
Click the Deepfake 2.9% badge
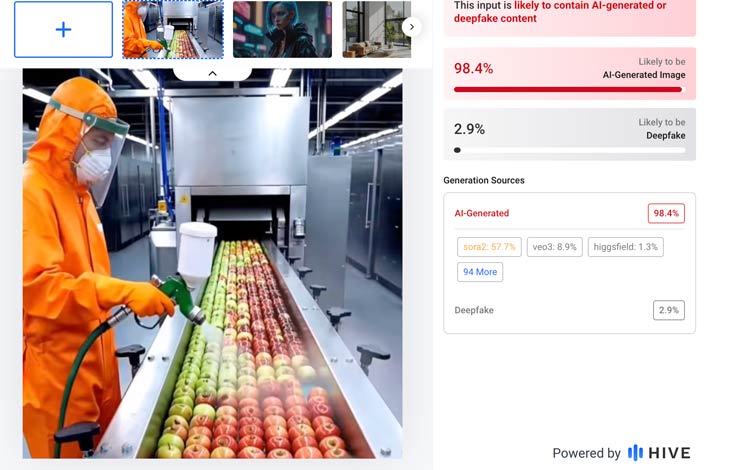[669, 310]
